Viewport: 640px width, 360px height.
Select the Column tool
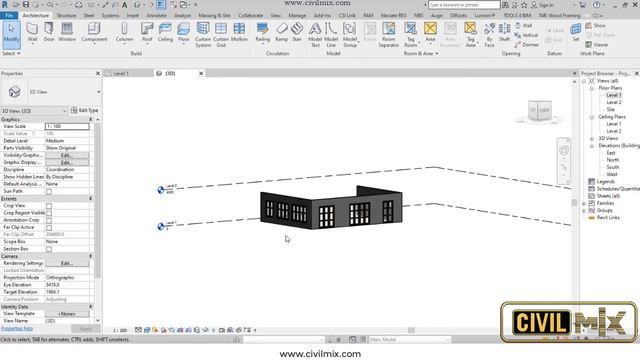[x=124, y=33]
